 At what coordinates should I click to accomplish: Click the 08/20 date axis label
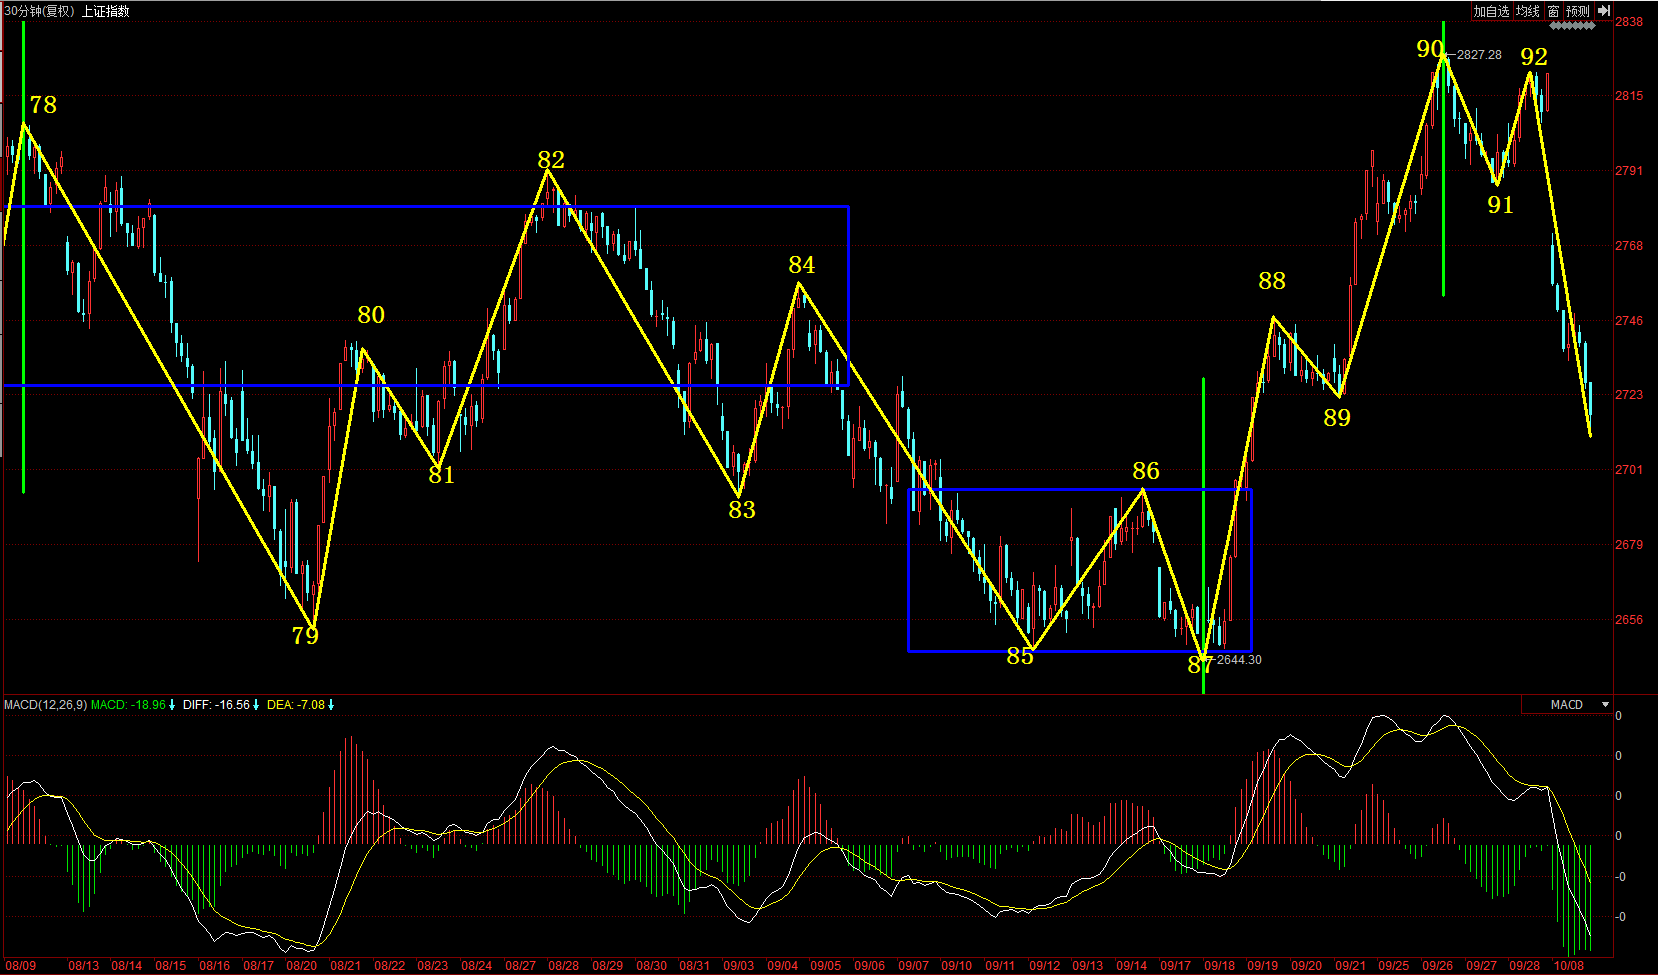click(302, 966)
